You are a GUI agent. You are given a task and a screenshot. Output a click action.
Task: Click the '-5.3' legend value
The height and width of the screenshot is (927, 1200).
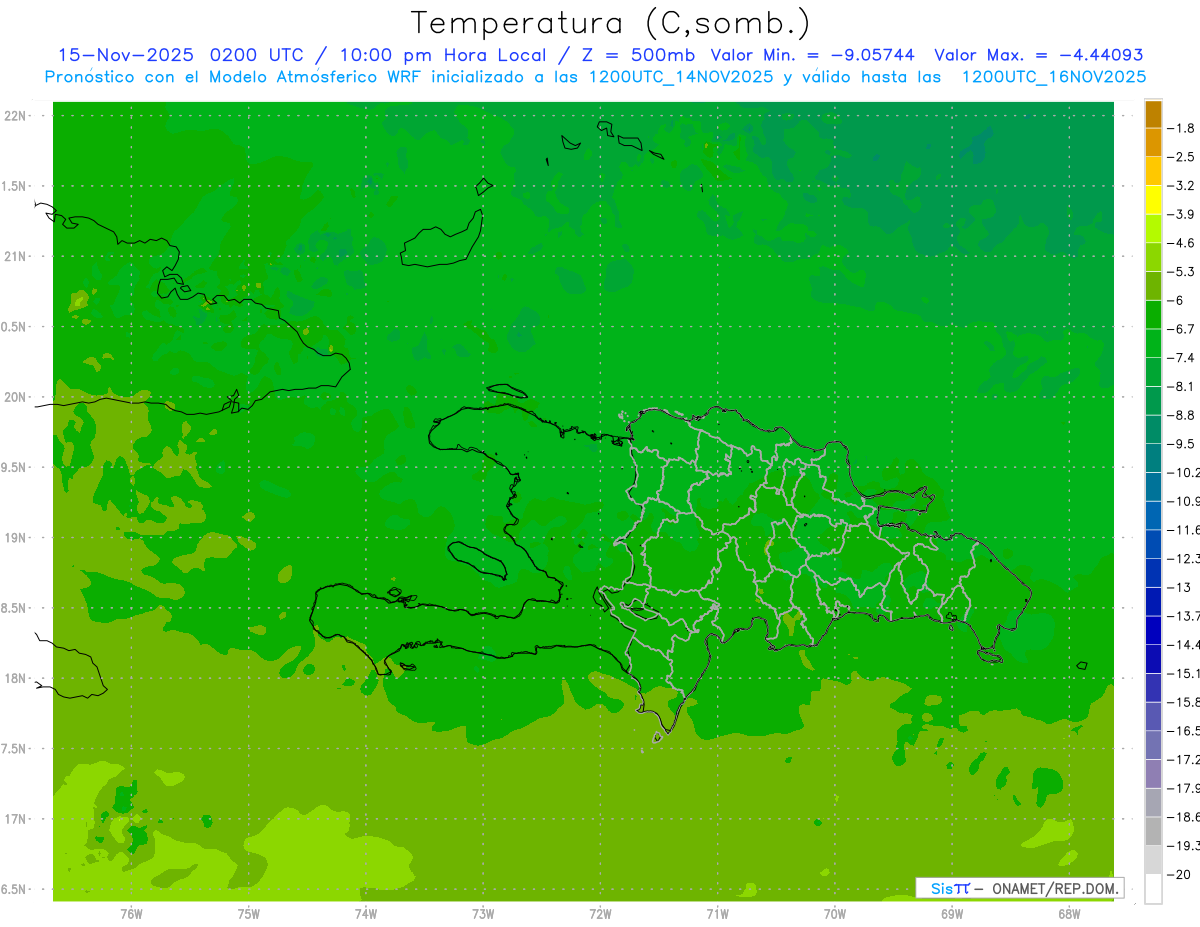[1183, 271]
